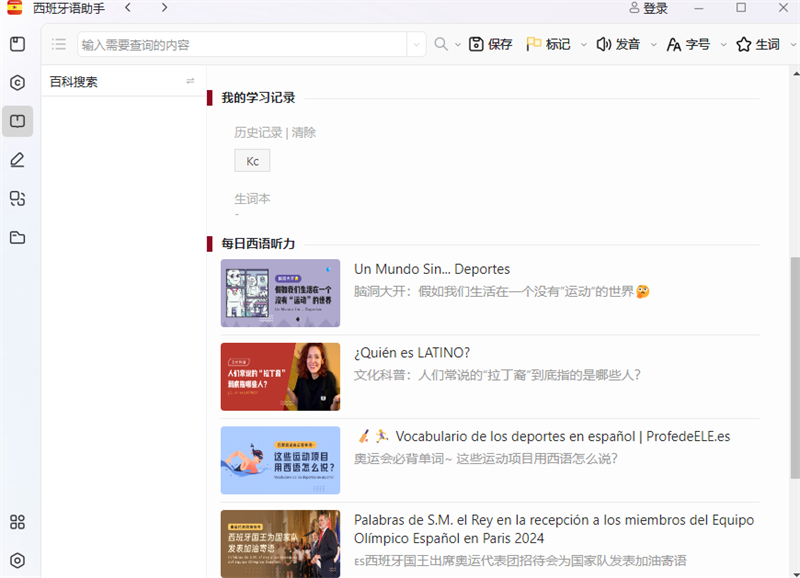
Task: Click the blue swimmer sports vocabulary thumbnail
Action: pyautogui.click(x=280, y=460)
